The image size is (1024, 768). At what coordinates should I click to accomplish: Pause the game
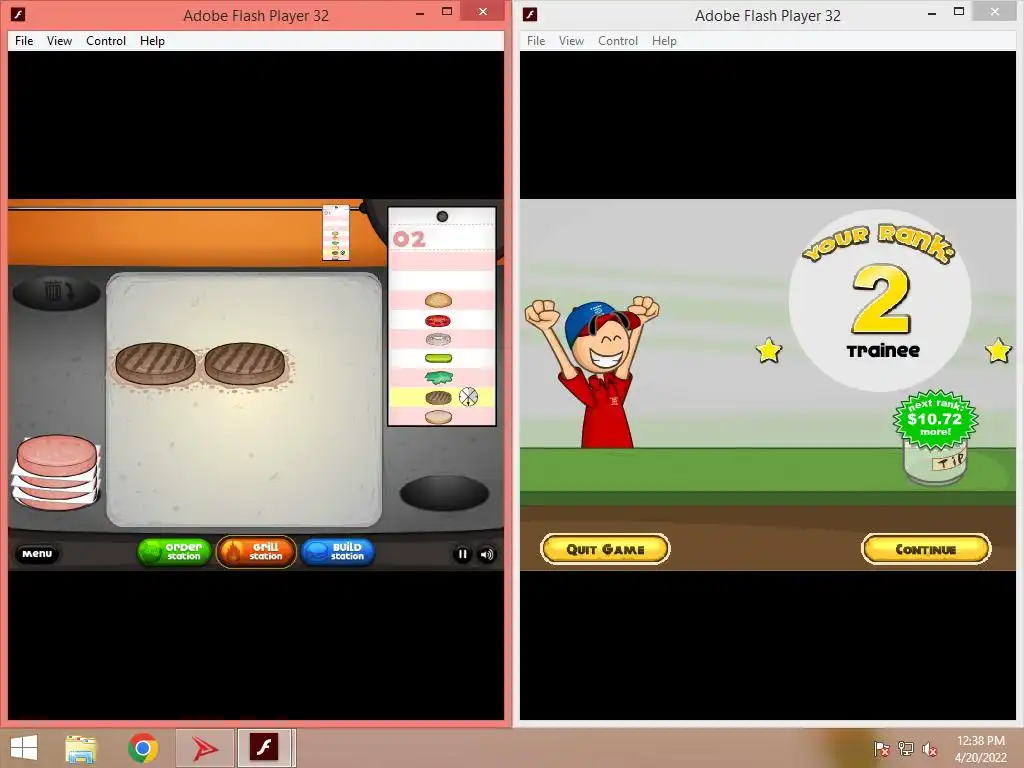coord(462,554)
